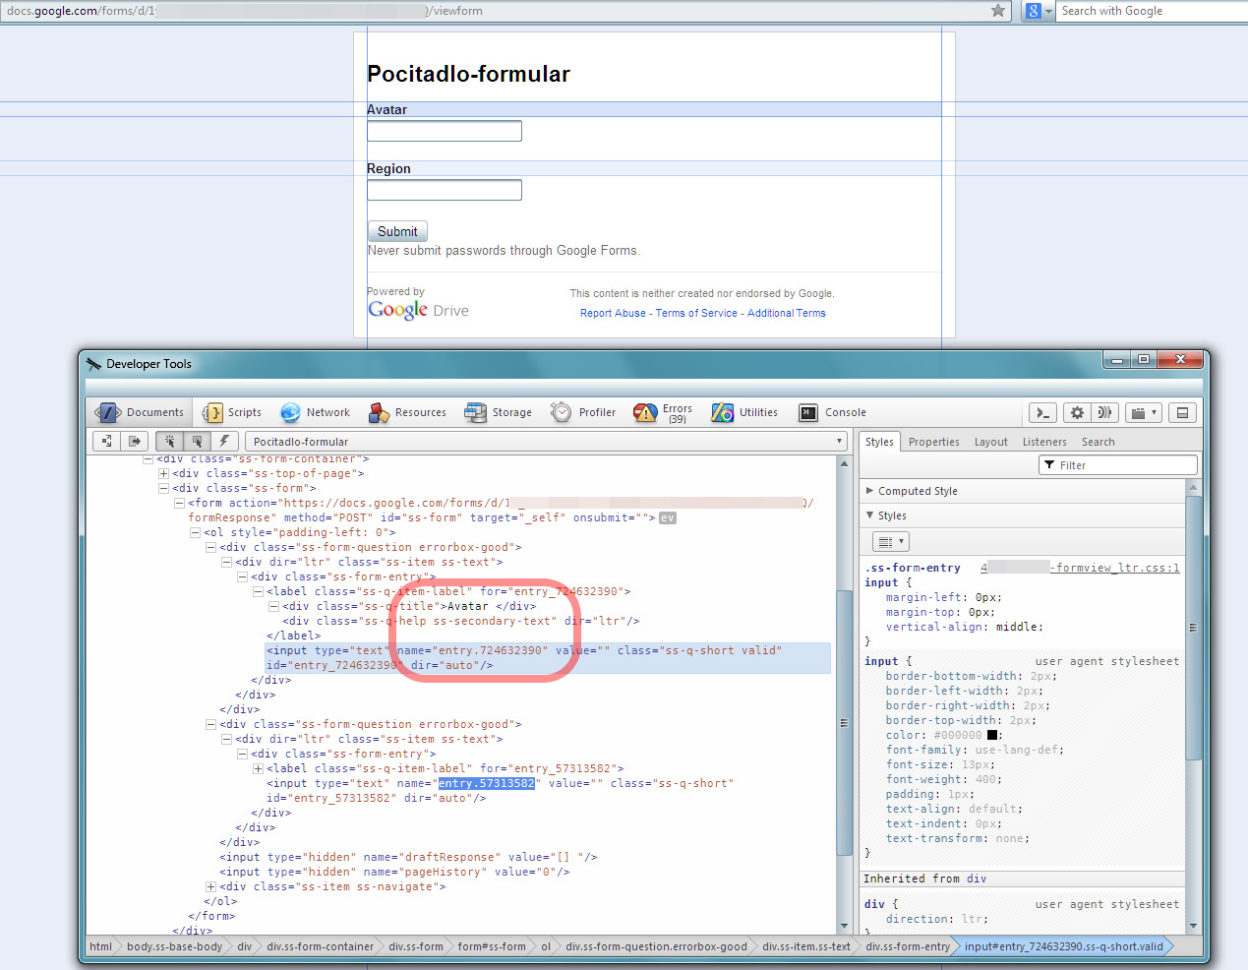Viewport: 1248px width, 970px height.
Task: Open the Utilities panel
Action: pos(744,412)
